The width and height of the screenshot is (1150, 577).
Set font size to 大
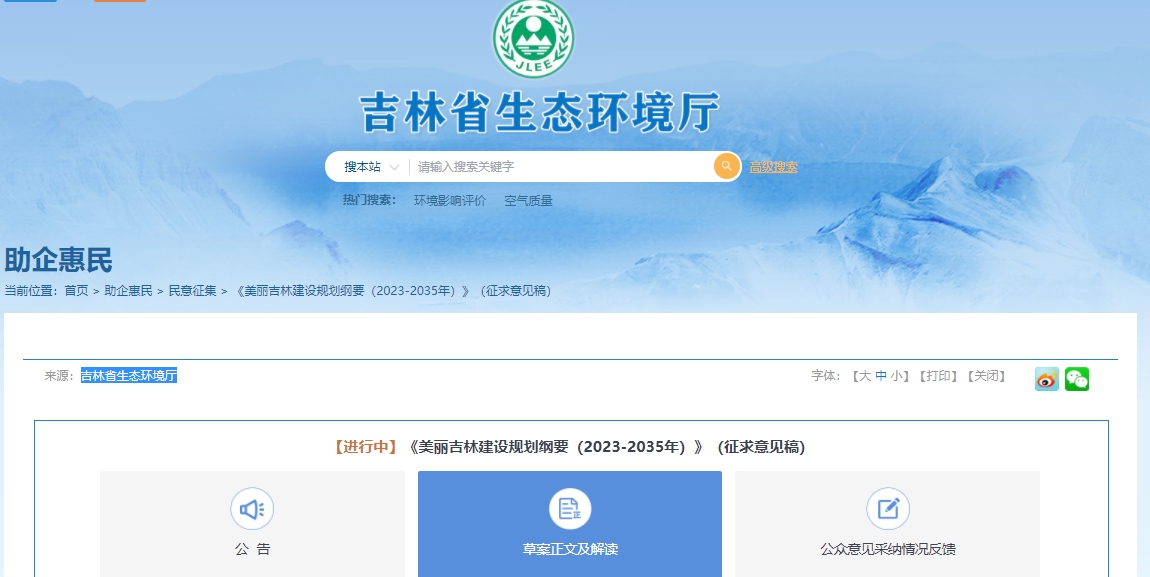pyautogui.click(x=864, y=376)
